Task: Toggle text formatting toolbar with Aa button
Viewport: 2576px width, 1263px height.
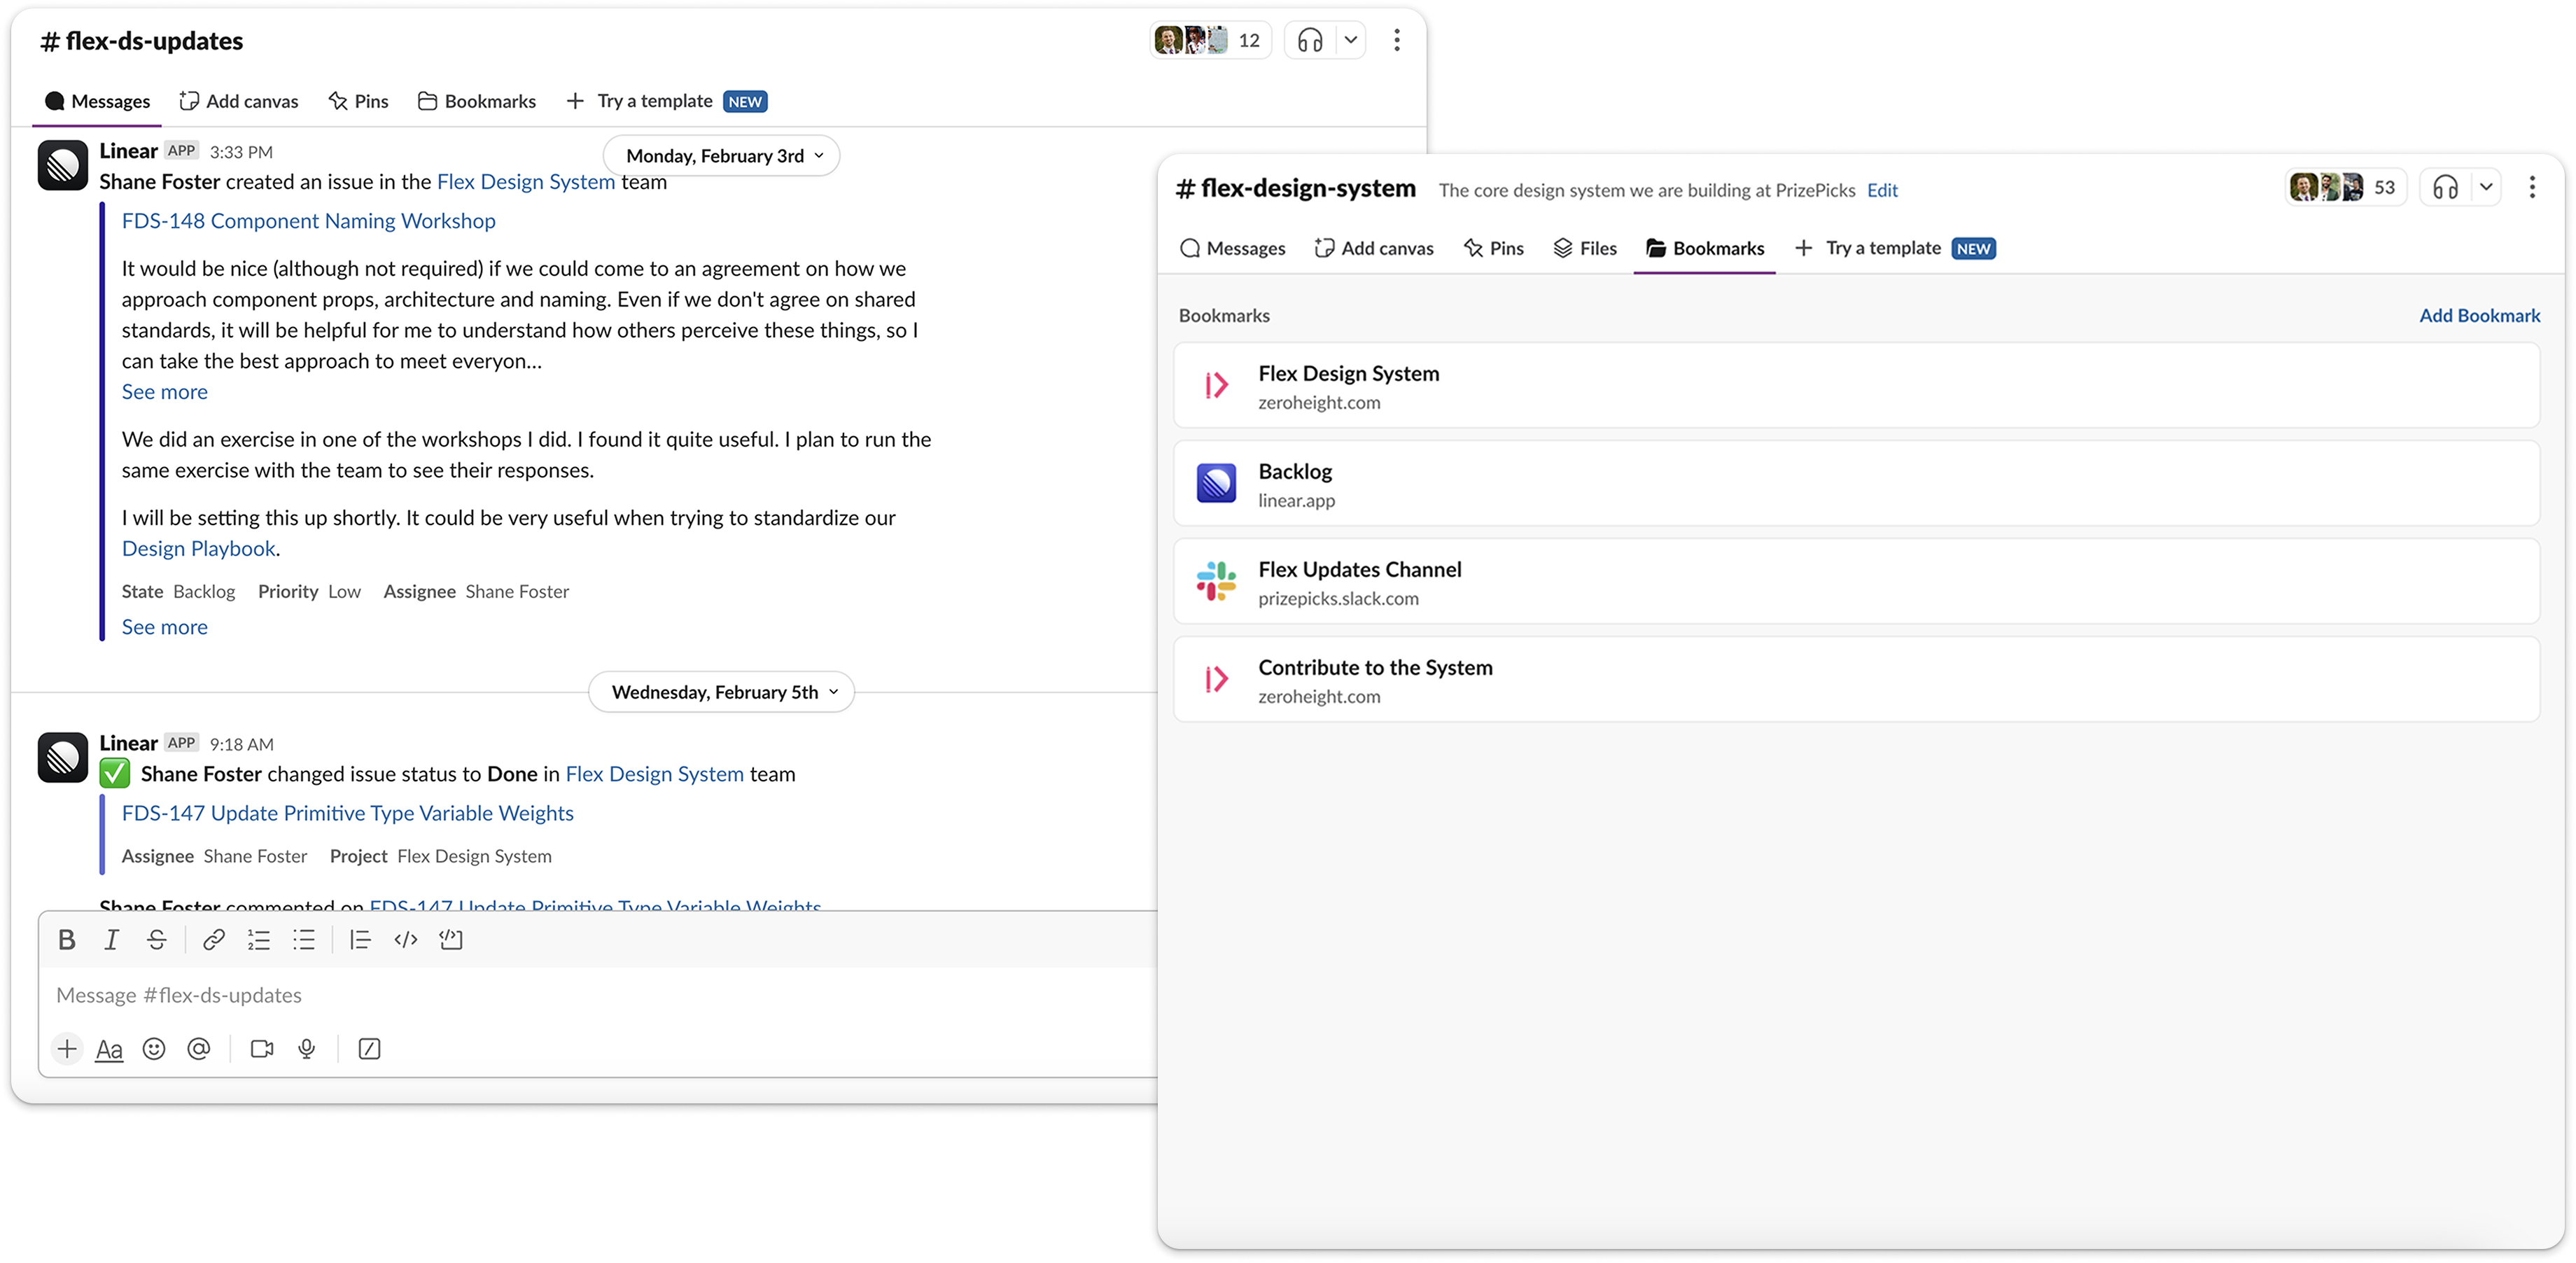Action: coord(109,1048)
